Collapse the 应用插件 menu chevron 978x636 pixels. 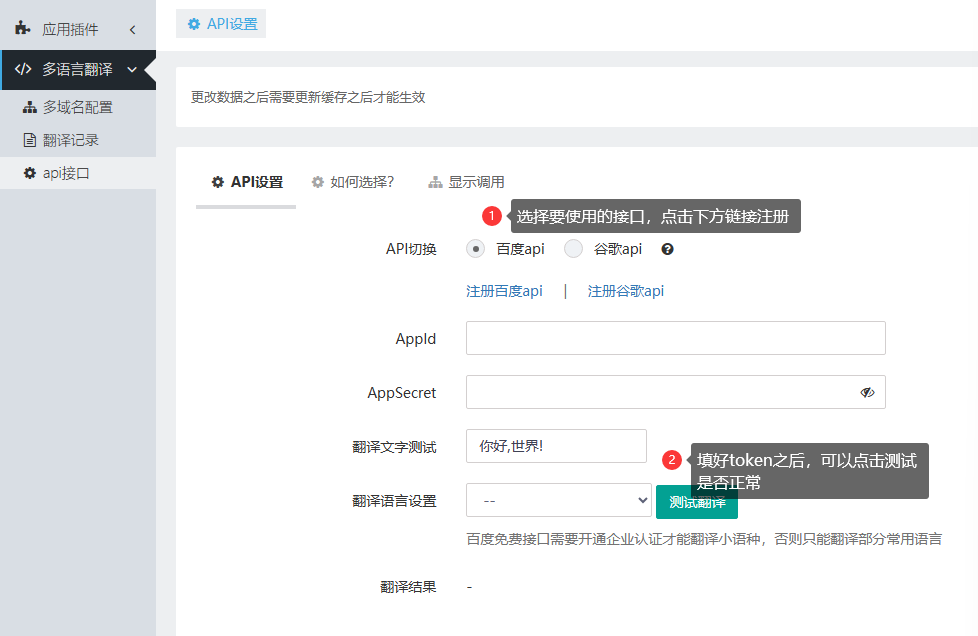132,29
